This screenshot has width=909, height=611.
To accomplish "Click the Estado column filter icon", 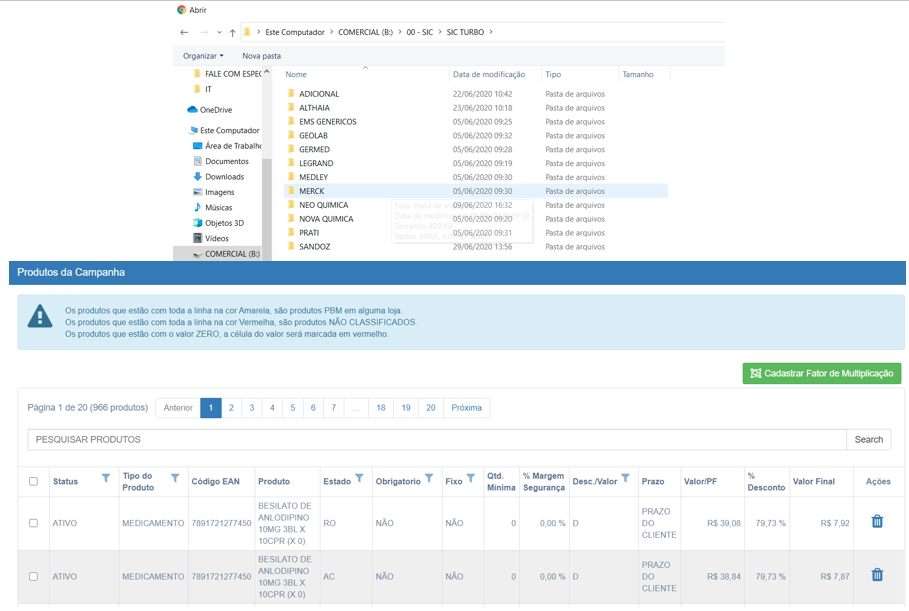I will click(360, 479).
